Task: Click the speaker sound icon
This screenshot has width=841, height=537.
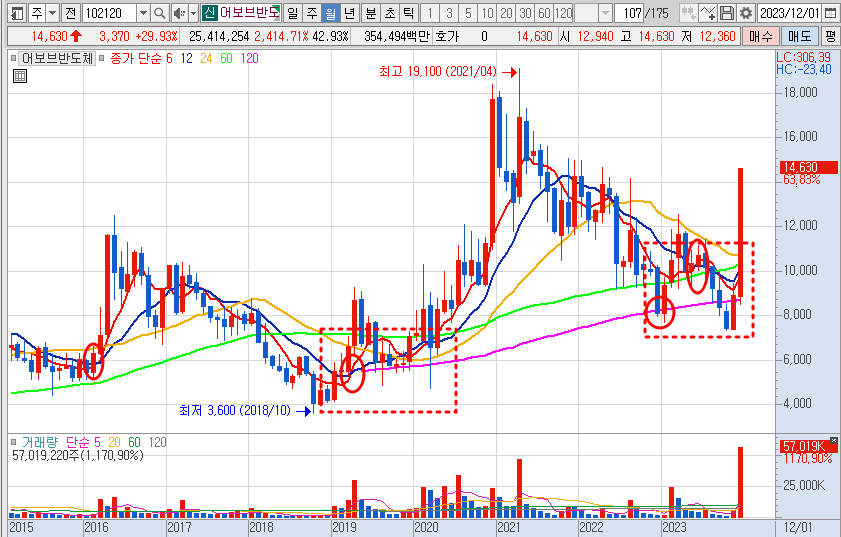Action: 180,13
